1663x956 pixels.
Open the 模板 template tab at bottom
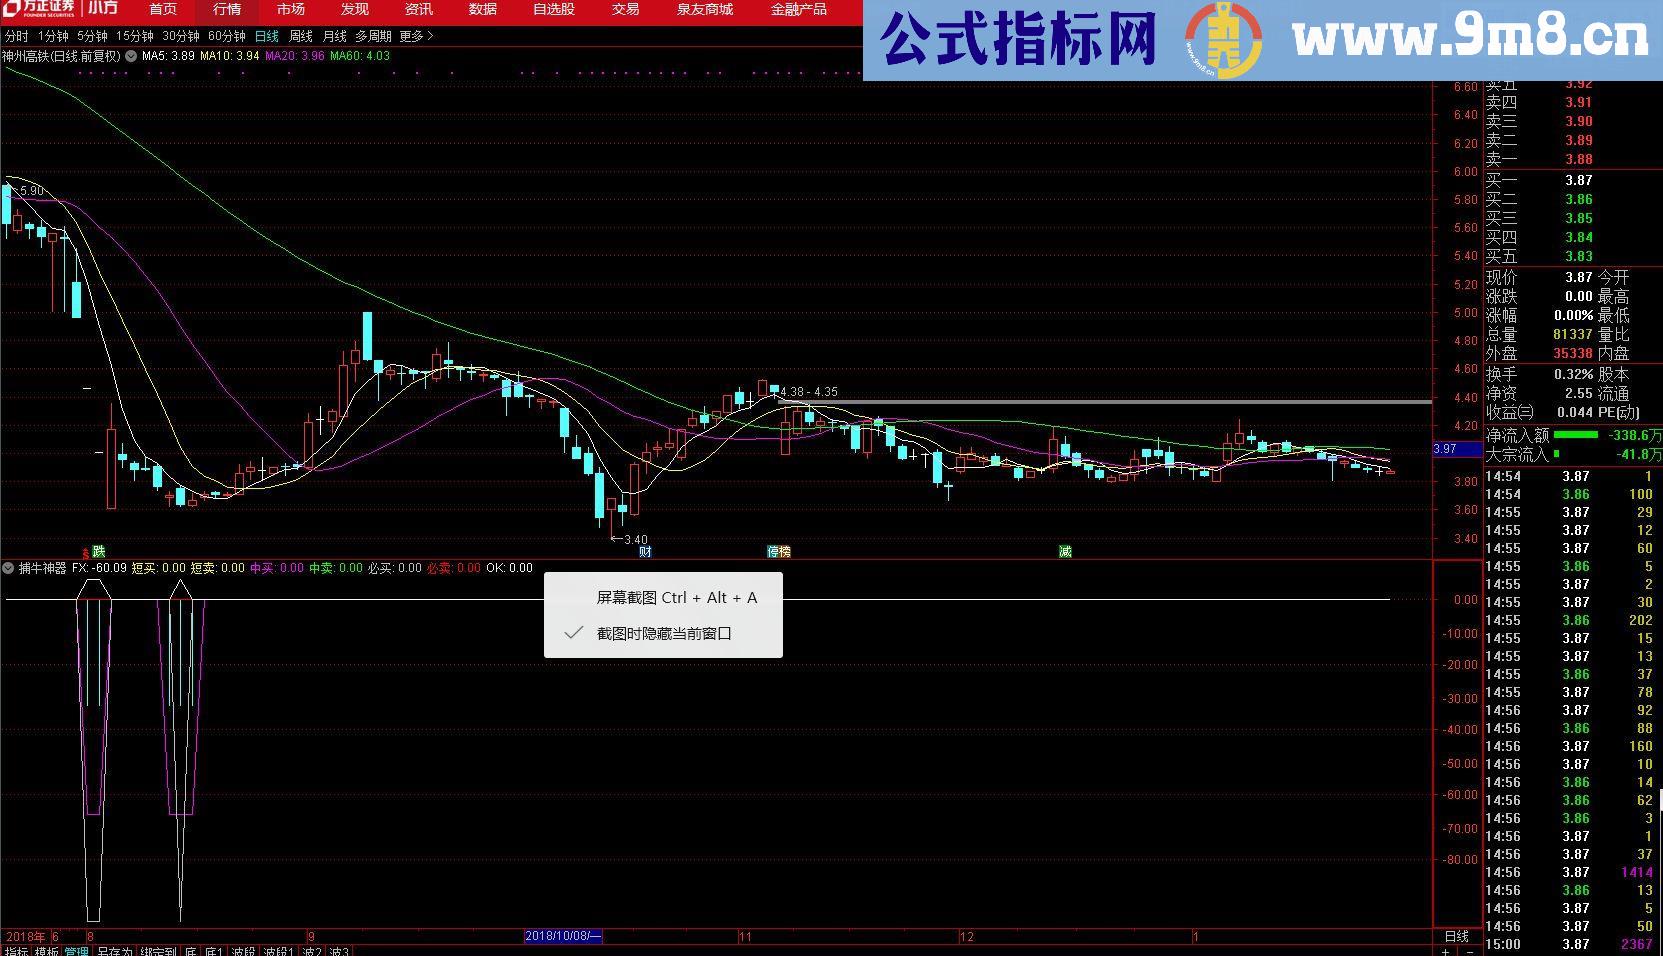point(47,951)
